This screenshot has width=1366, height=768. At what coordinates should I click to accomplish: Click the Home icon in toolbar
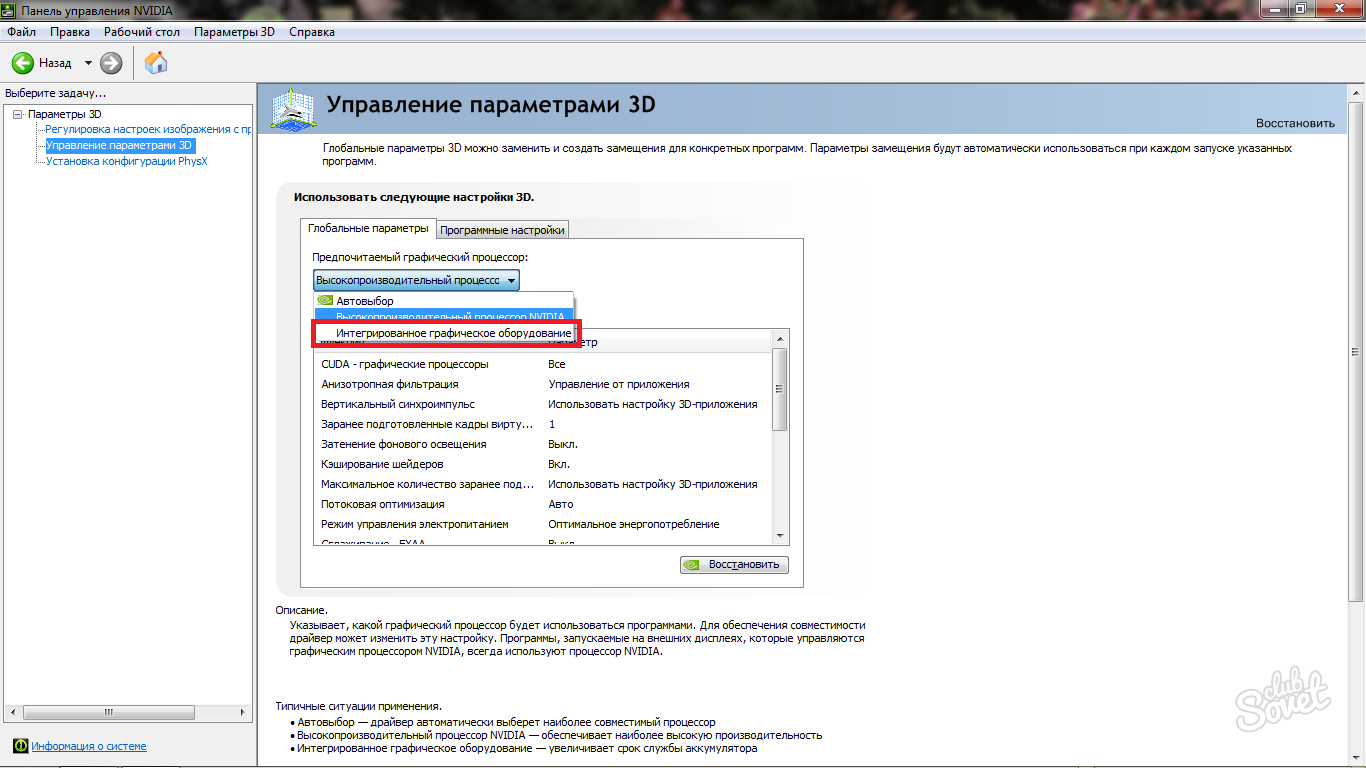(156, 63)
